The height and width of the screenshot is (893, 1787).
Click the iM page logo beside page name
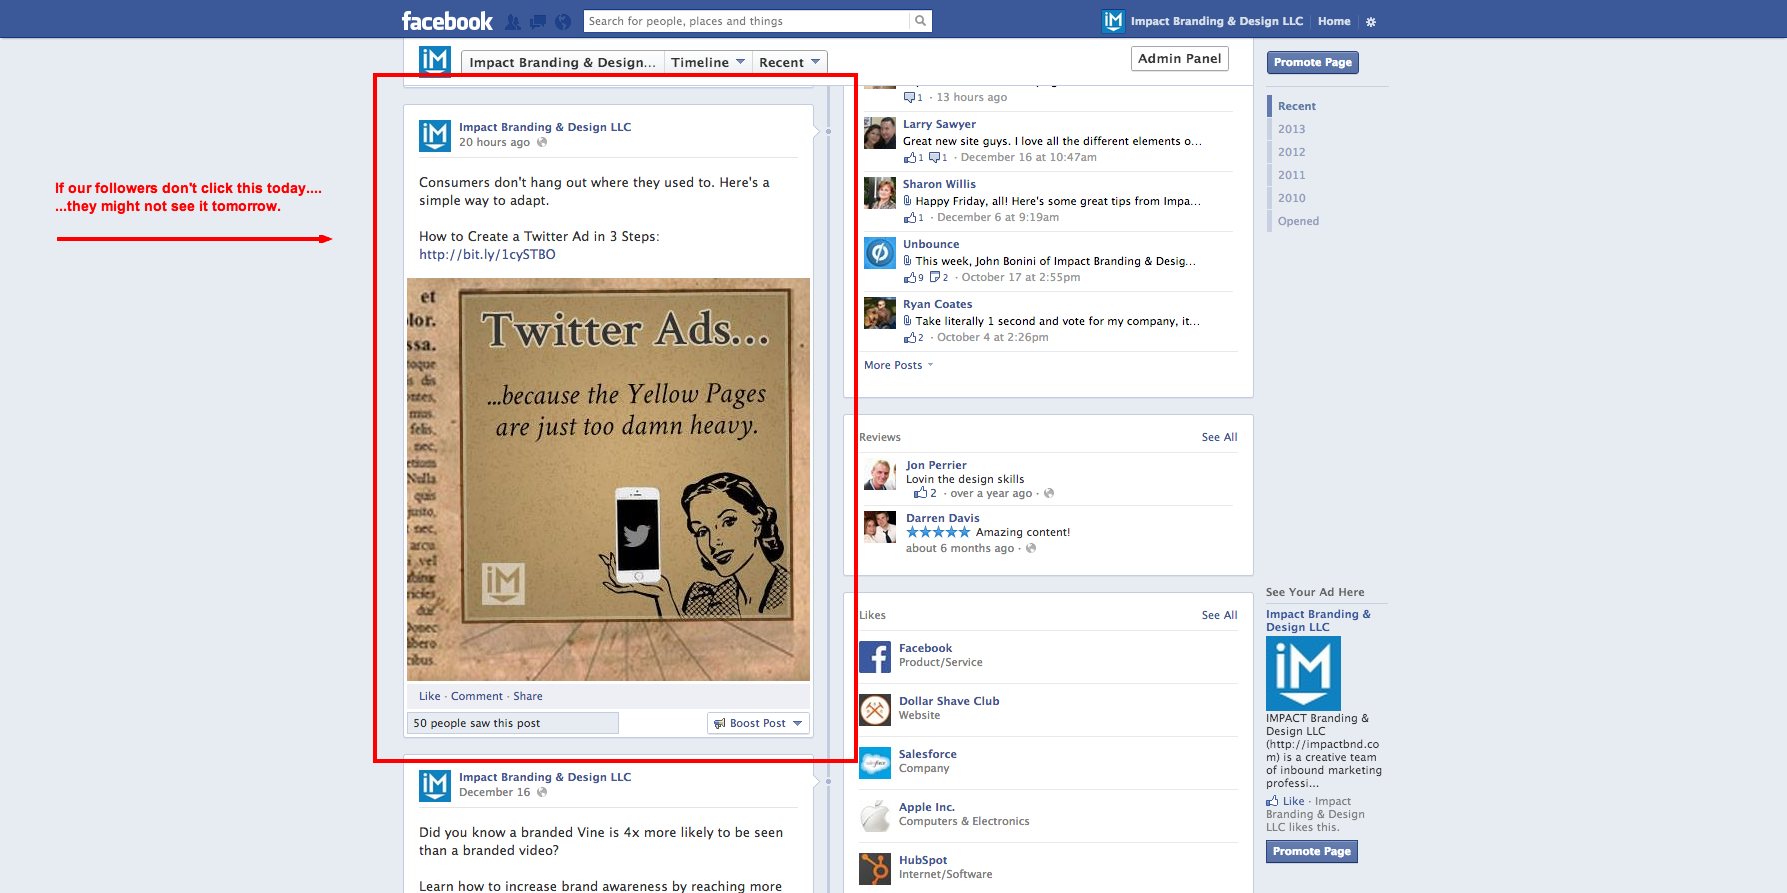(x=435, y=60)
